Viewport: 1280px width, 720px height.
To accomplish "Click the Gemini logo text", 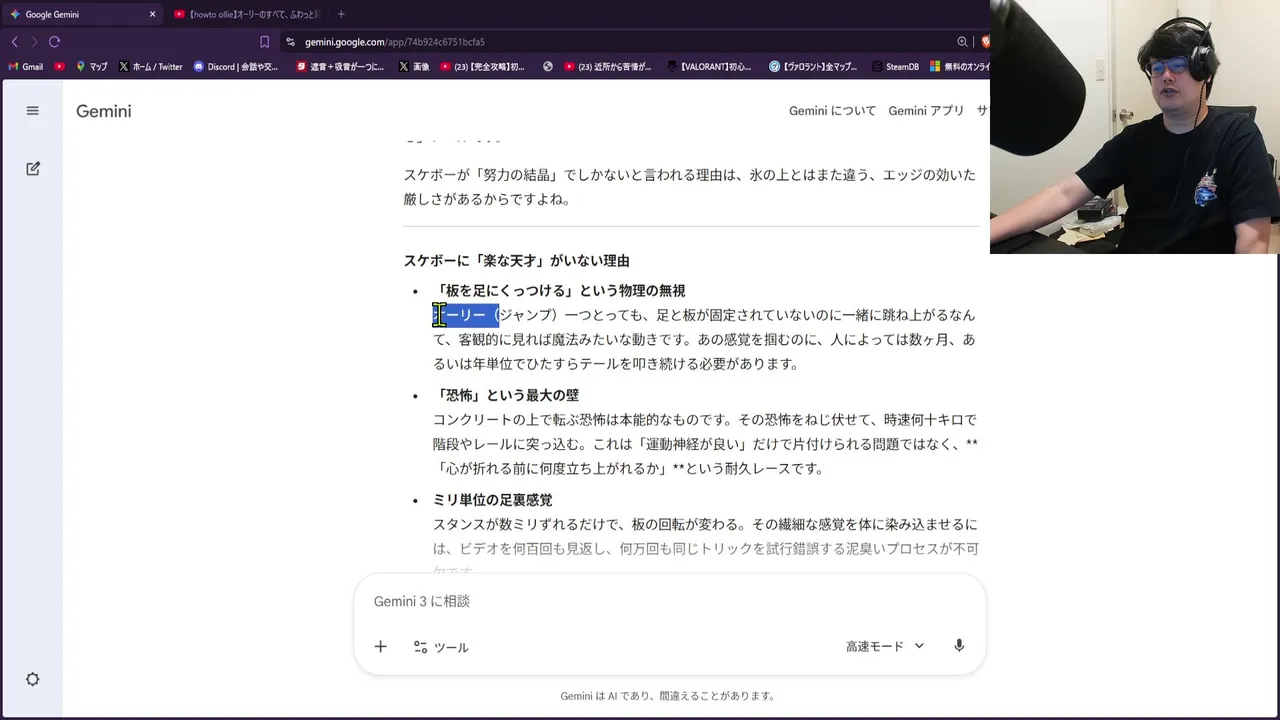I will tap(104, 111).
